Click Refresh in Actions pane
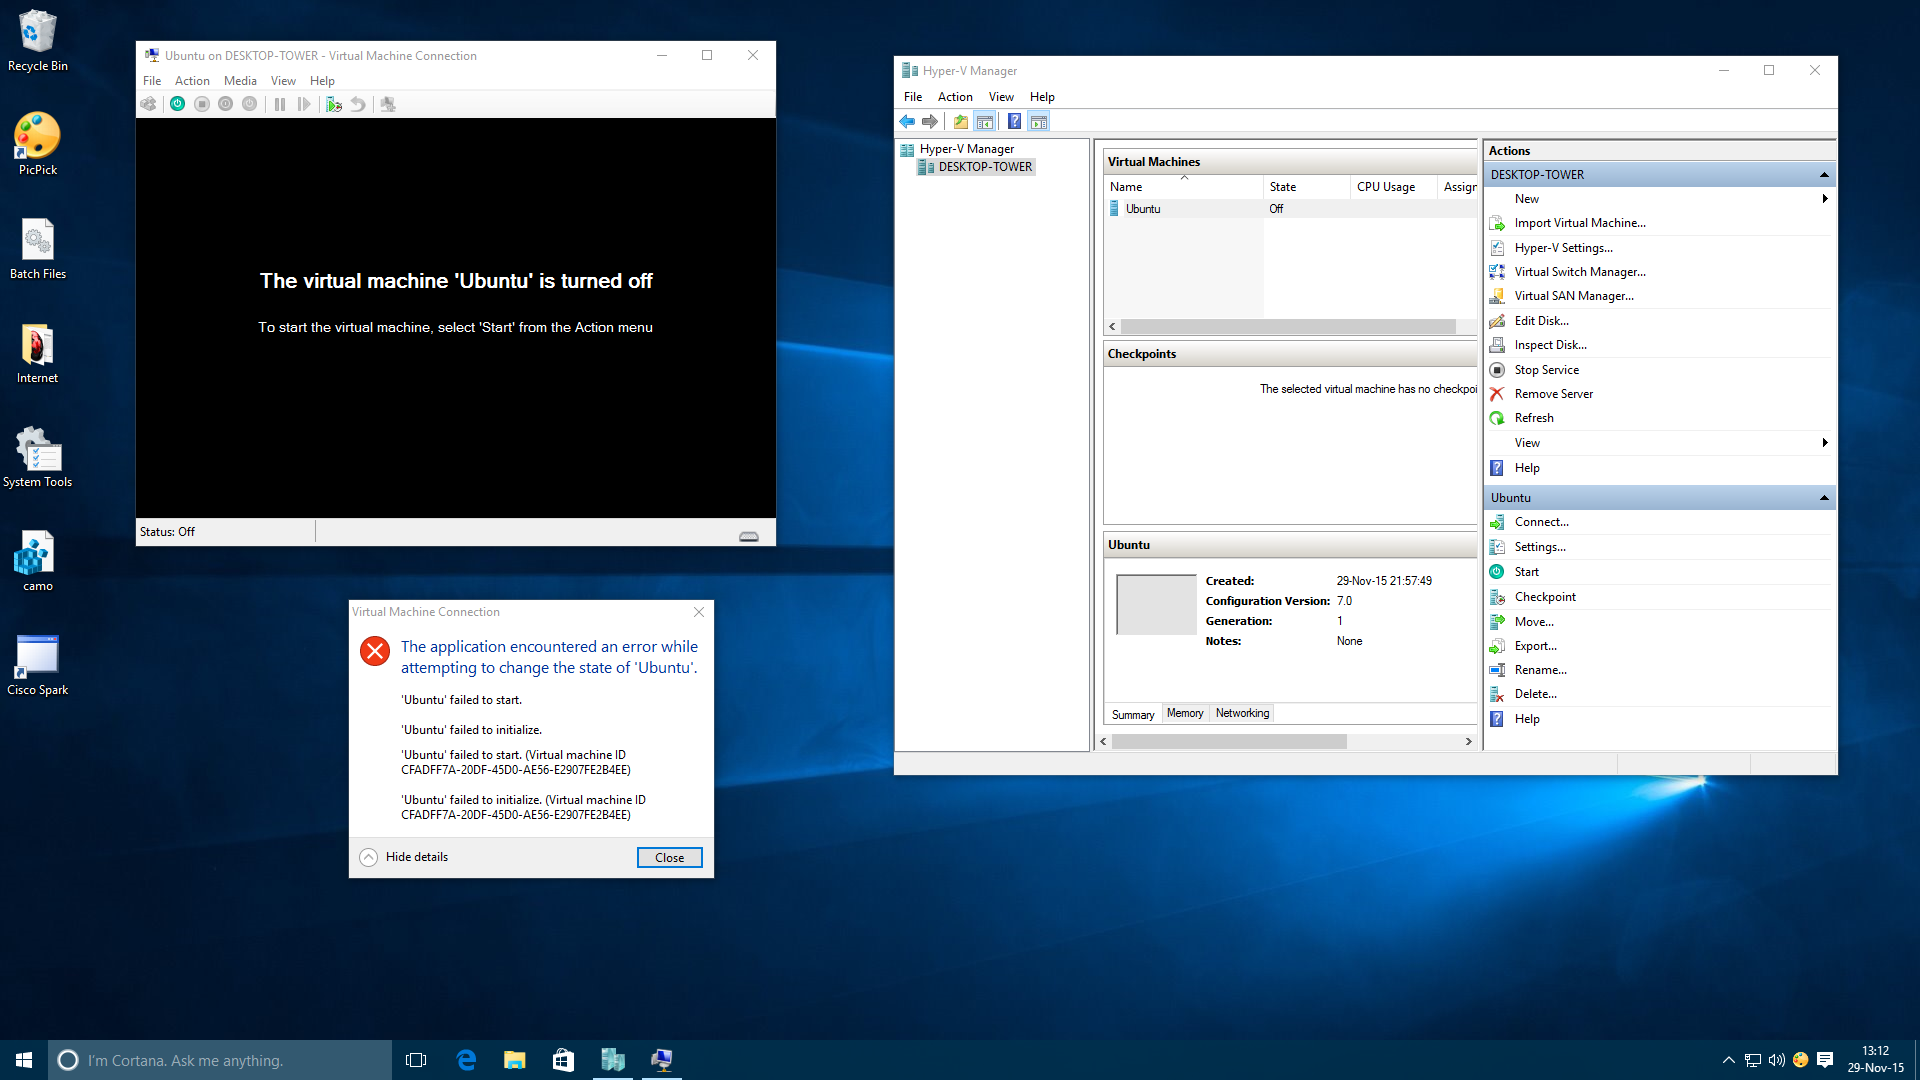Screen dimensions: 1920x1080 click(x=1533, y=418)
